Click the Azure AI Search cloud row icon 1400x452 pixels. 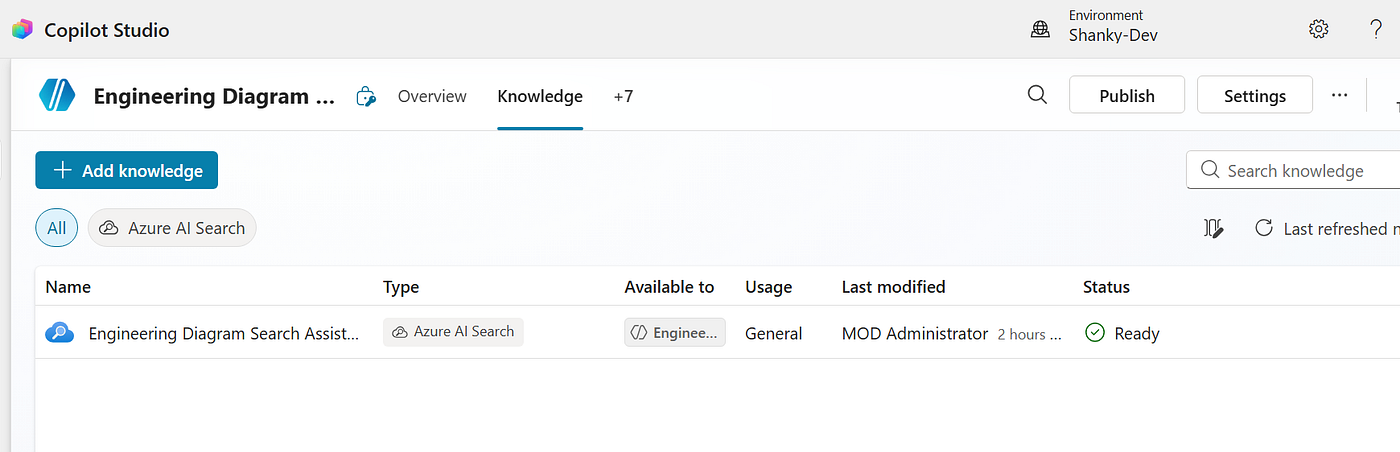pyautogui.click(x=60, y=333)
